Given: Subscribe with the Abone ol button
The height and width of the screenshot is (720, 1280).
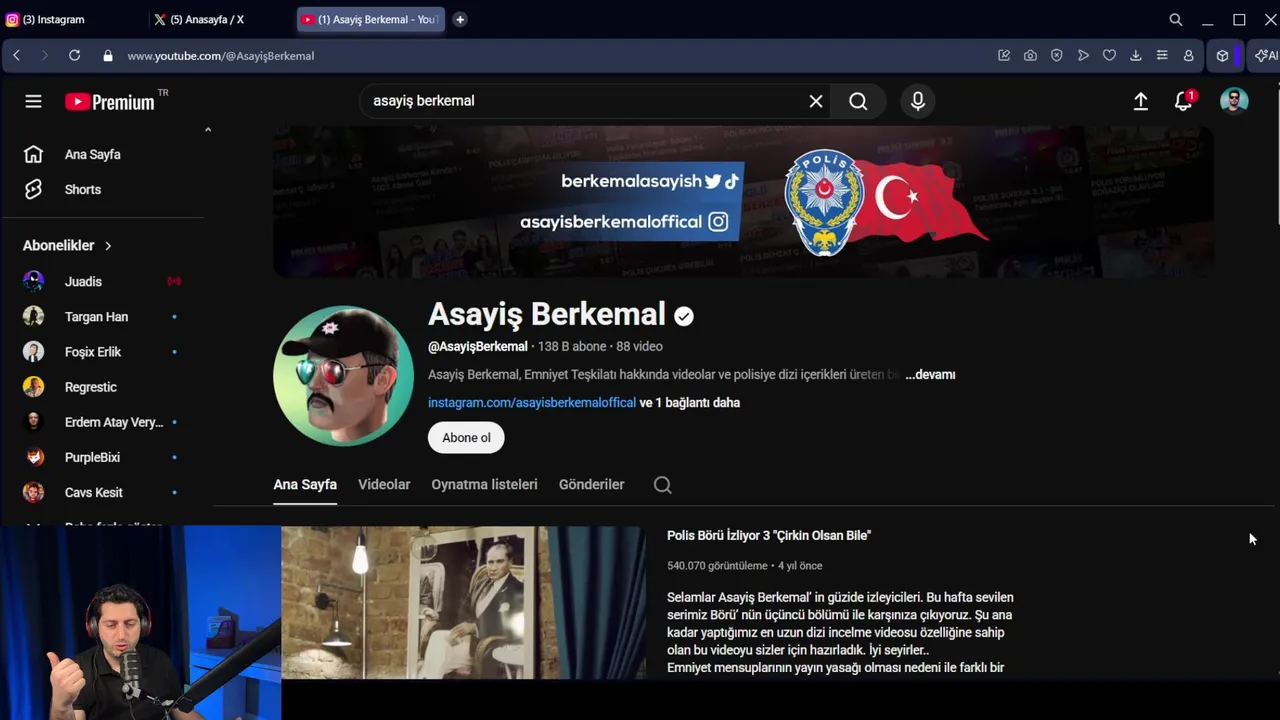Looking at the screenshot, I should point(466,438).
